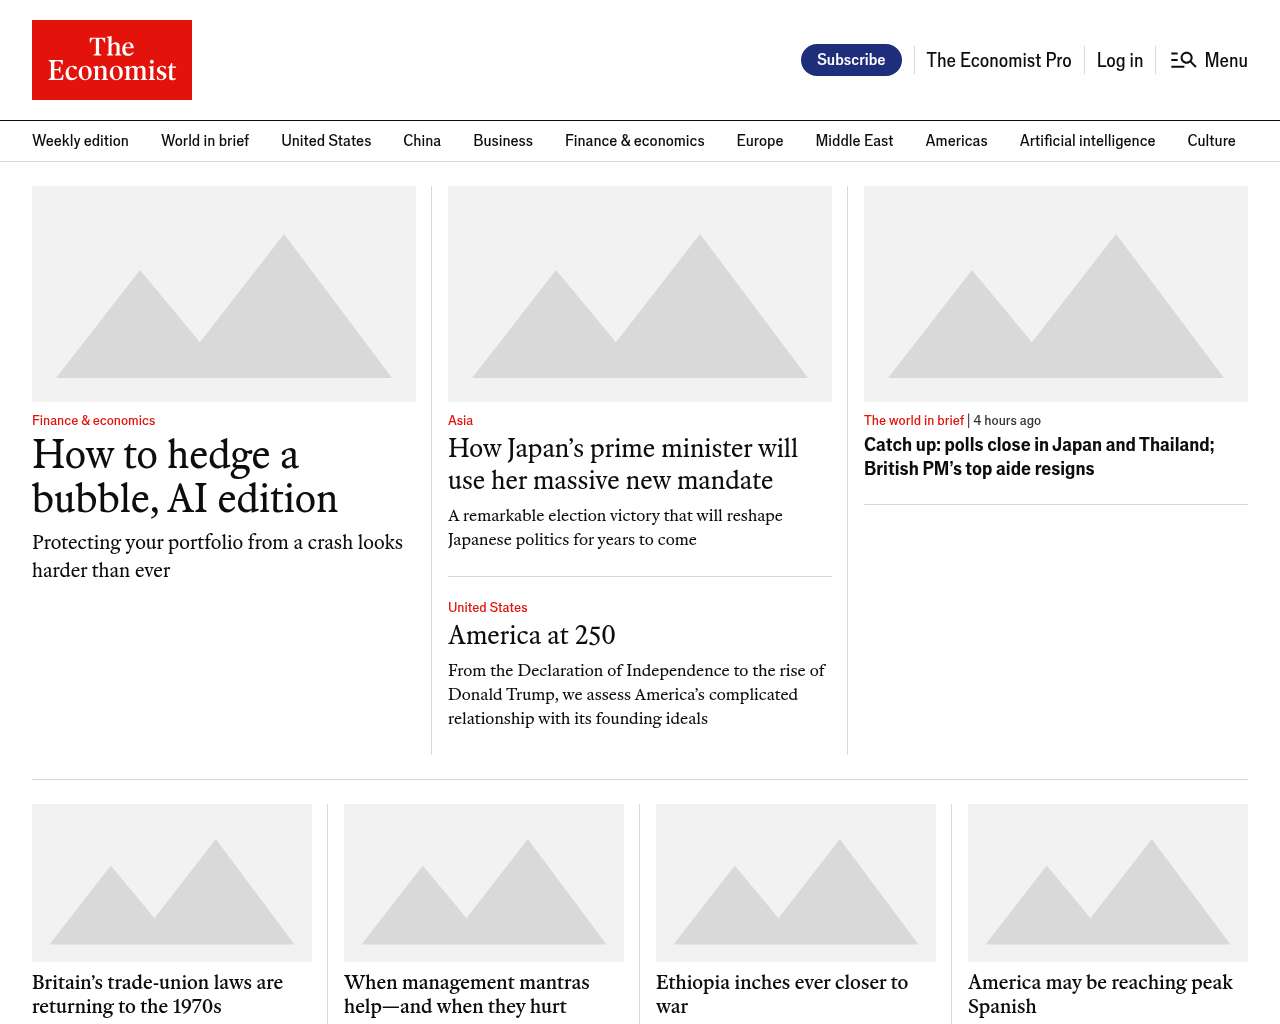Viewport: 1280px width, 1024px height.
Task: Click the Ethiopia article thumbnail
Action: tap(796, 883)
